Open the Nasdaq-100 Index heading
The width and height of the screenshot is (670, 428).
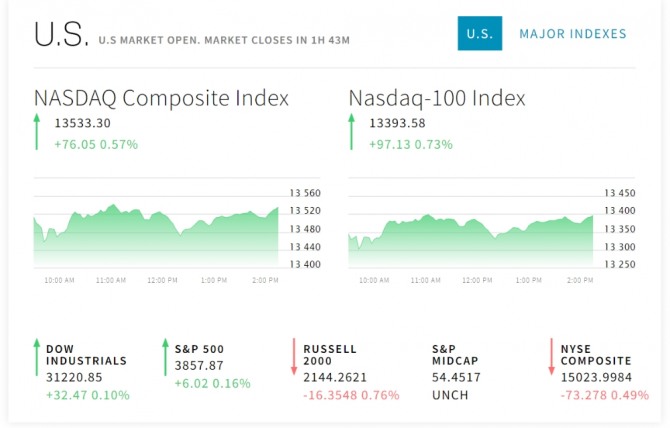(x=437, y=98)
